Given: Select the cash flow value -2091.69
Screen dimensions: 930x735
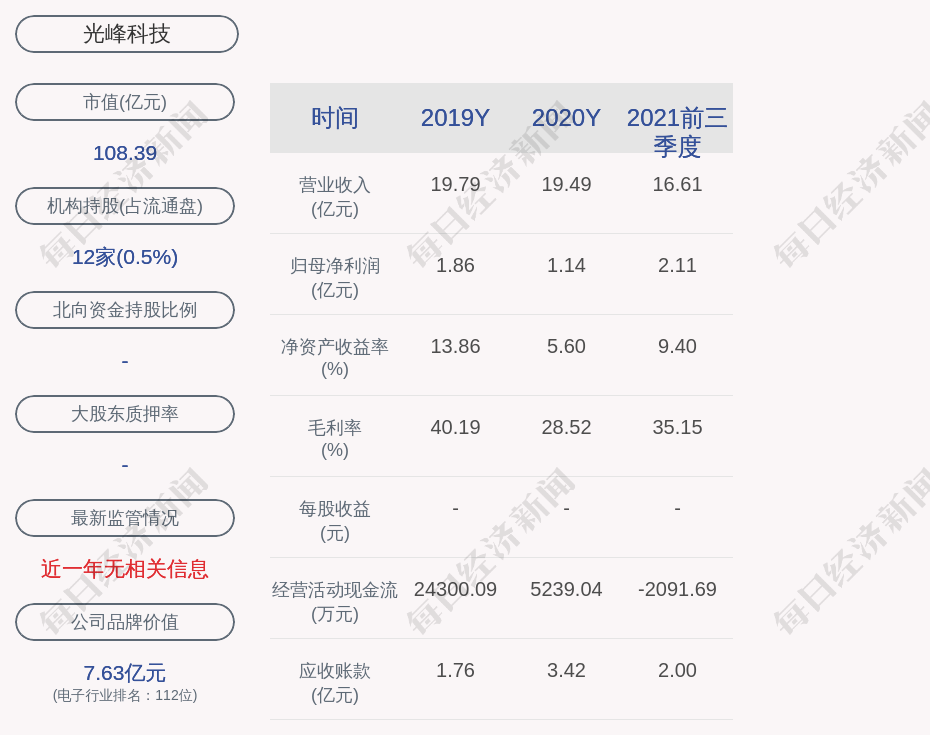Looking at the screenshot, I should pyautogui.click(x=677, y=589).
